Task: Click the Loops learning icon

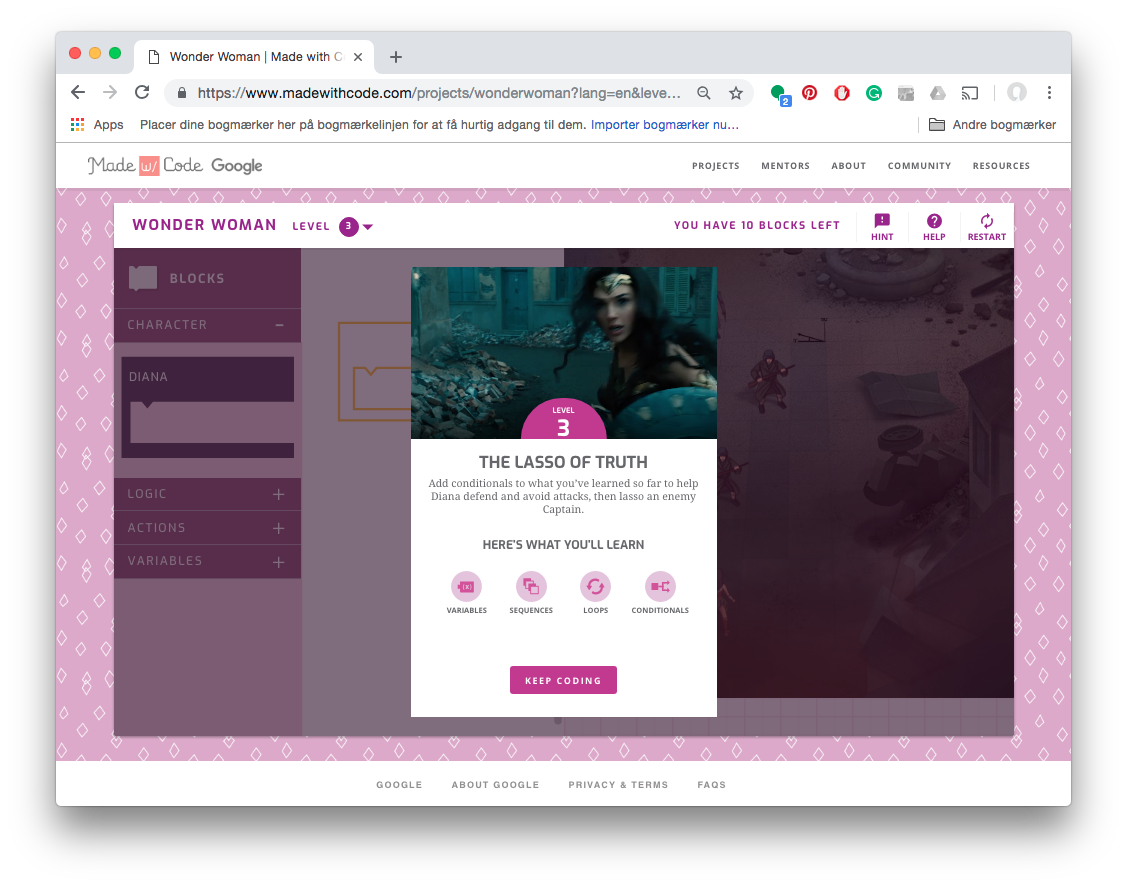Action: coord(595,586)
